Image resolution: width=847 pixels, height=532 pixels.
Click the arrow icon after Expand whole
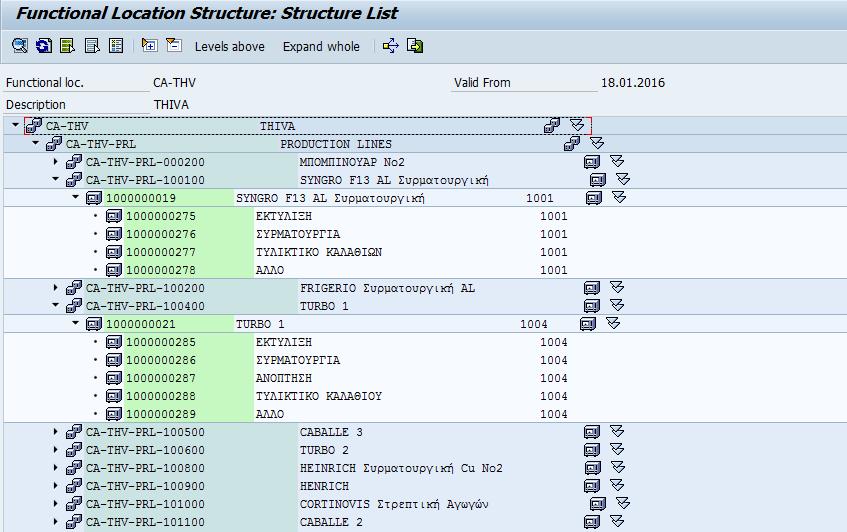coord(391,46)
